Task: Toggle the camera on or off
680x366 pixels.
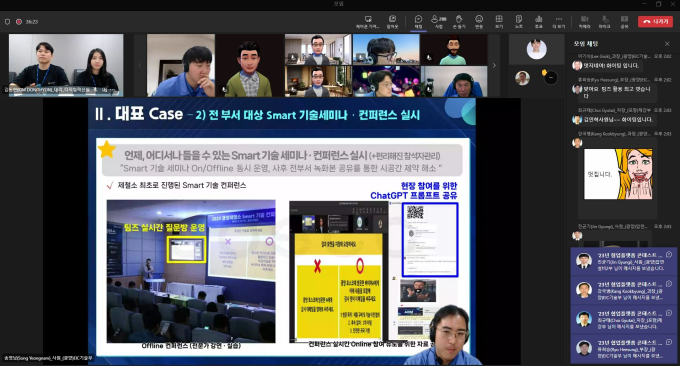Action: [584, 21]
